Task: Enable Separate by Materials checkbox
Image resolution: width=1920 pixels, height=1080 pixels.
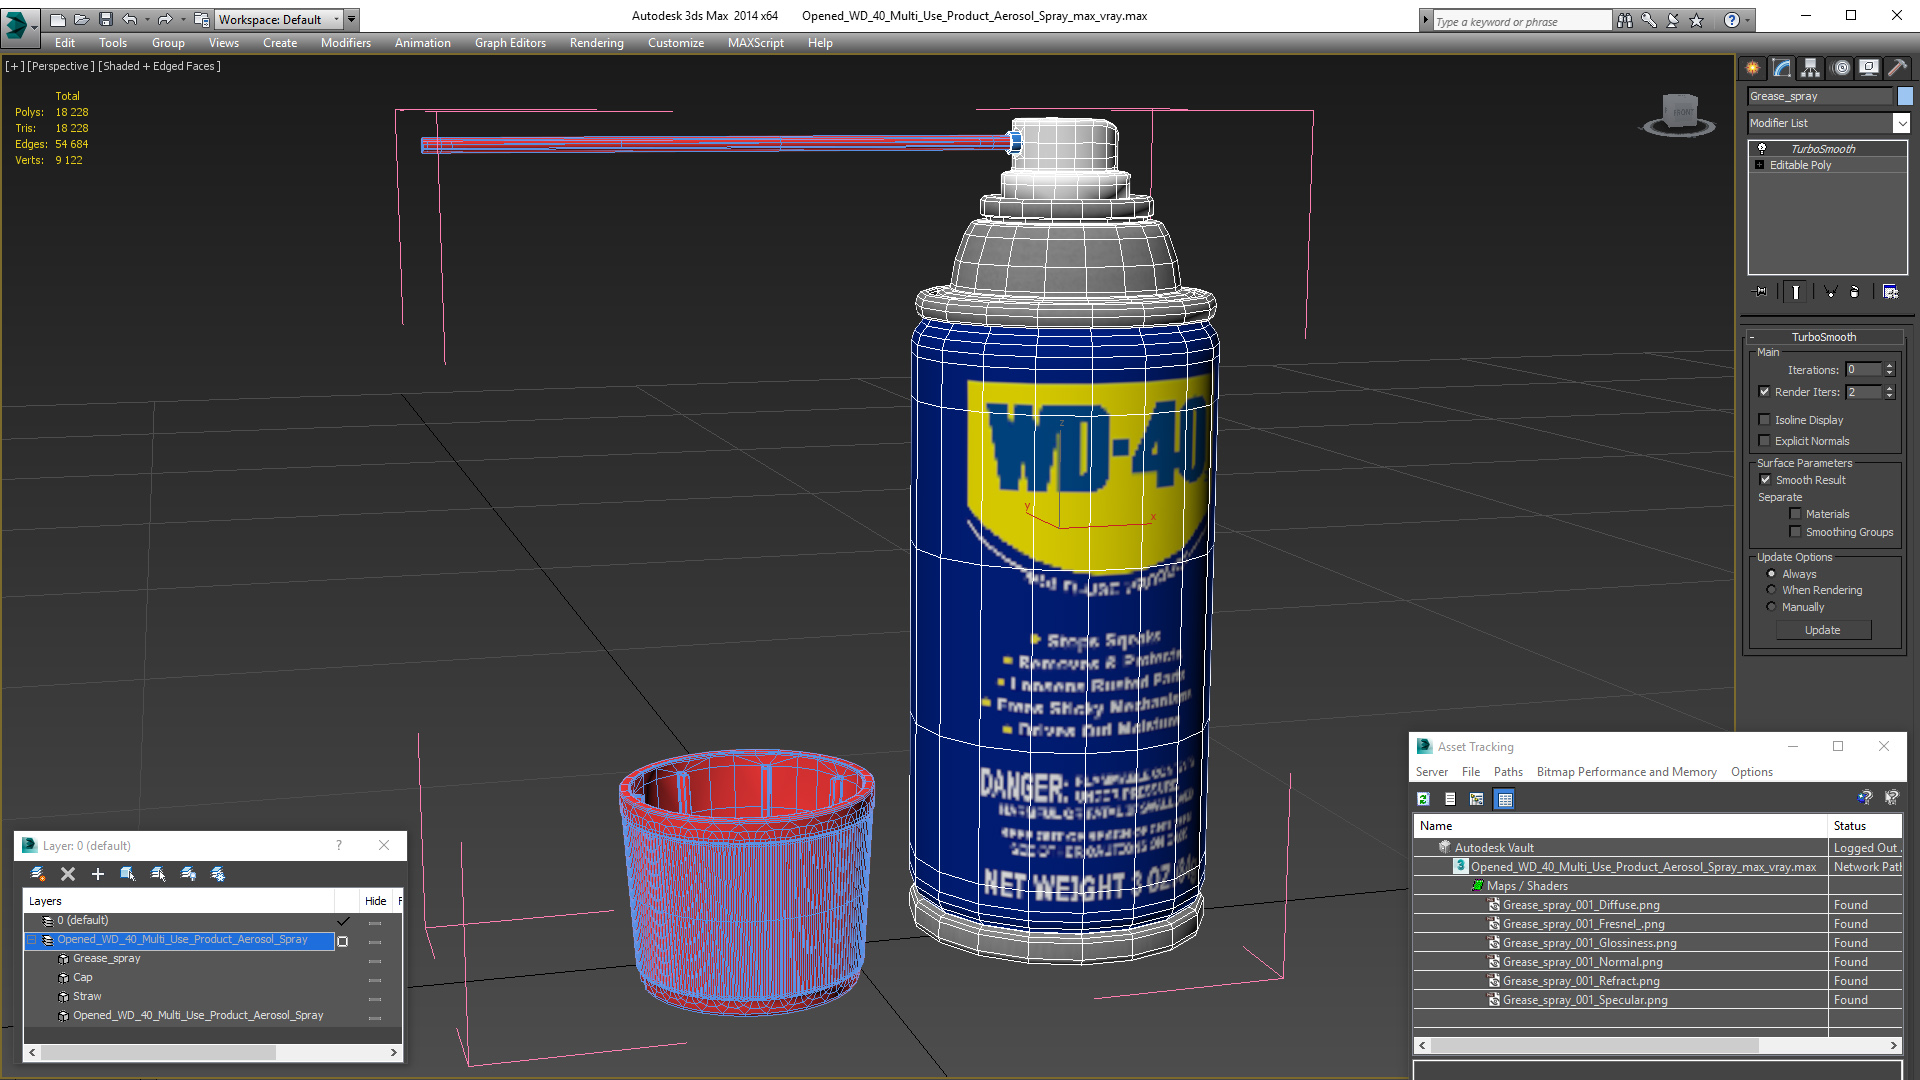Action: [1796, 514]
